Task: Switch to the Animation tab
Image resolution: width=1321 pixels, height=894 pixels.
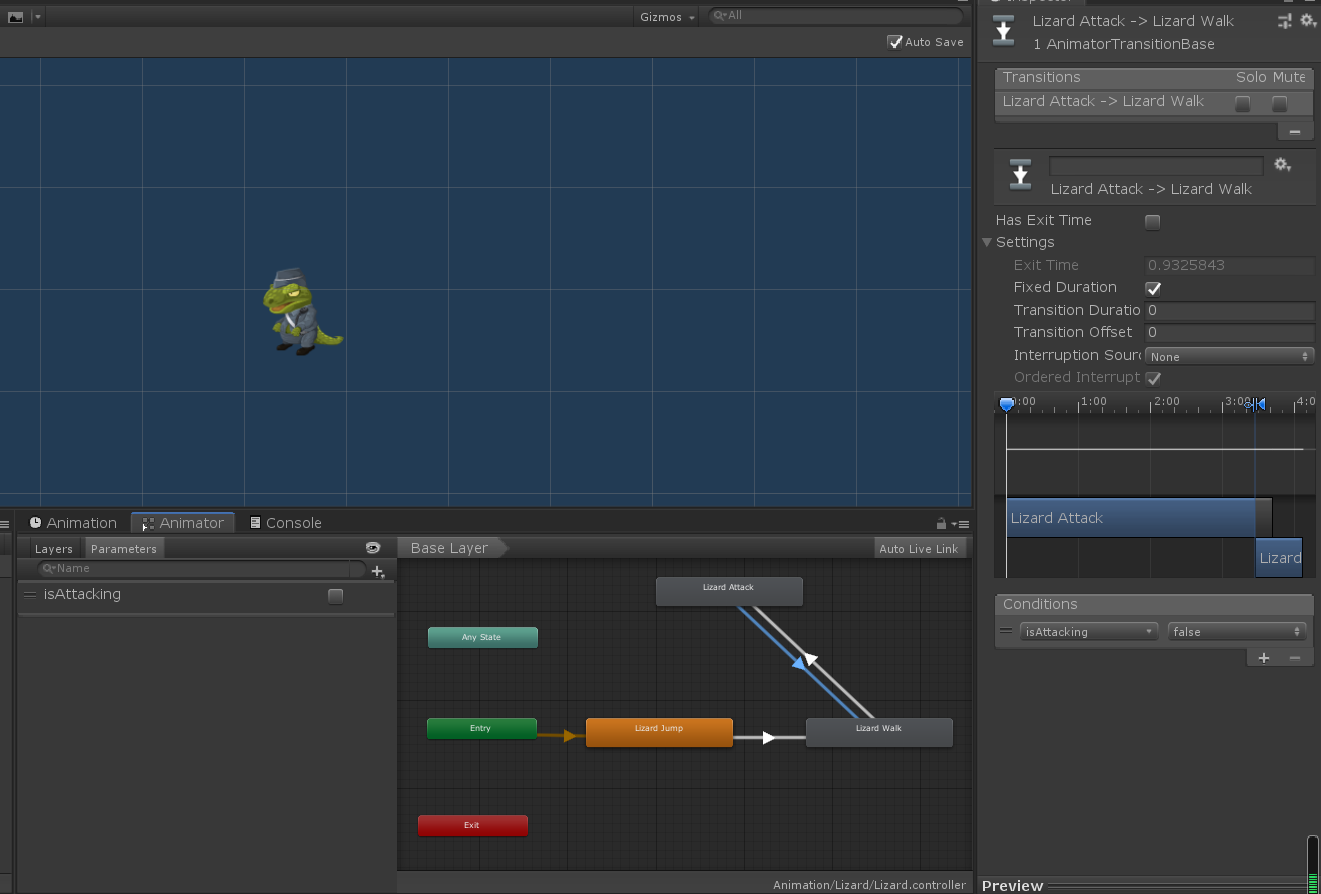Action: coord(73,523)
